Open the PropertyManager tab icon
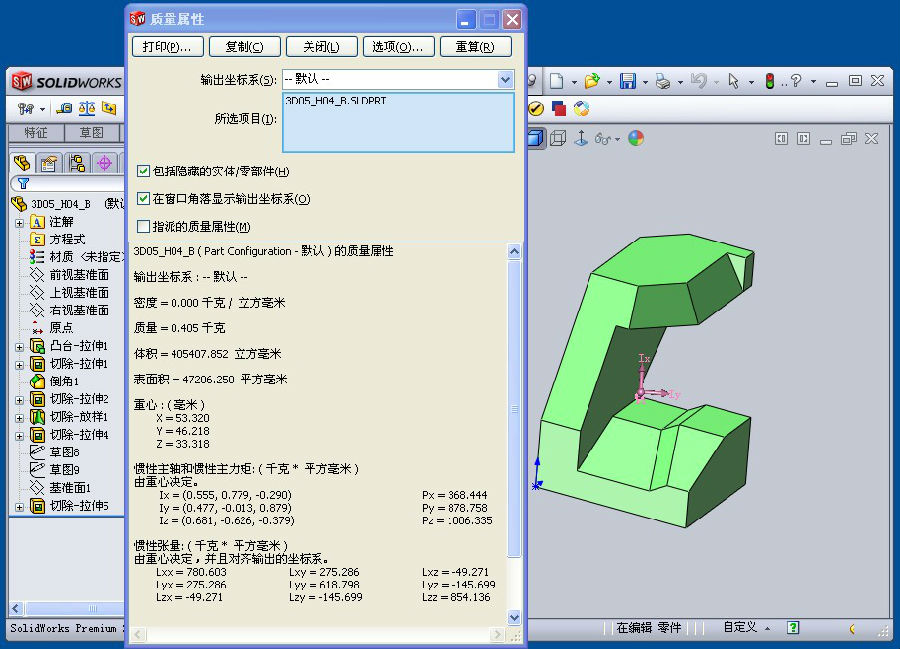Image resolution: width=900 pixels, height=649 pixels. 48,163
